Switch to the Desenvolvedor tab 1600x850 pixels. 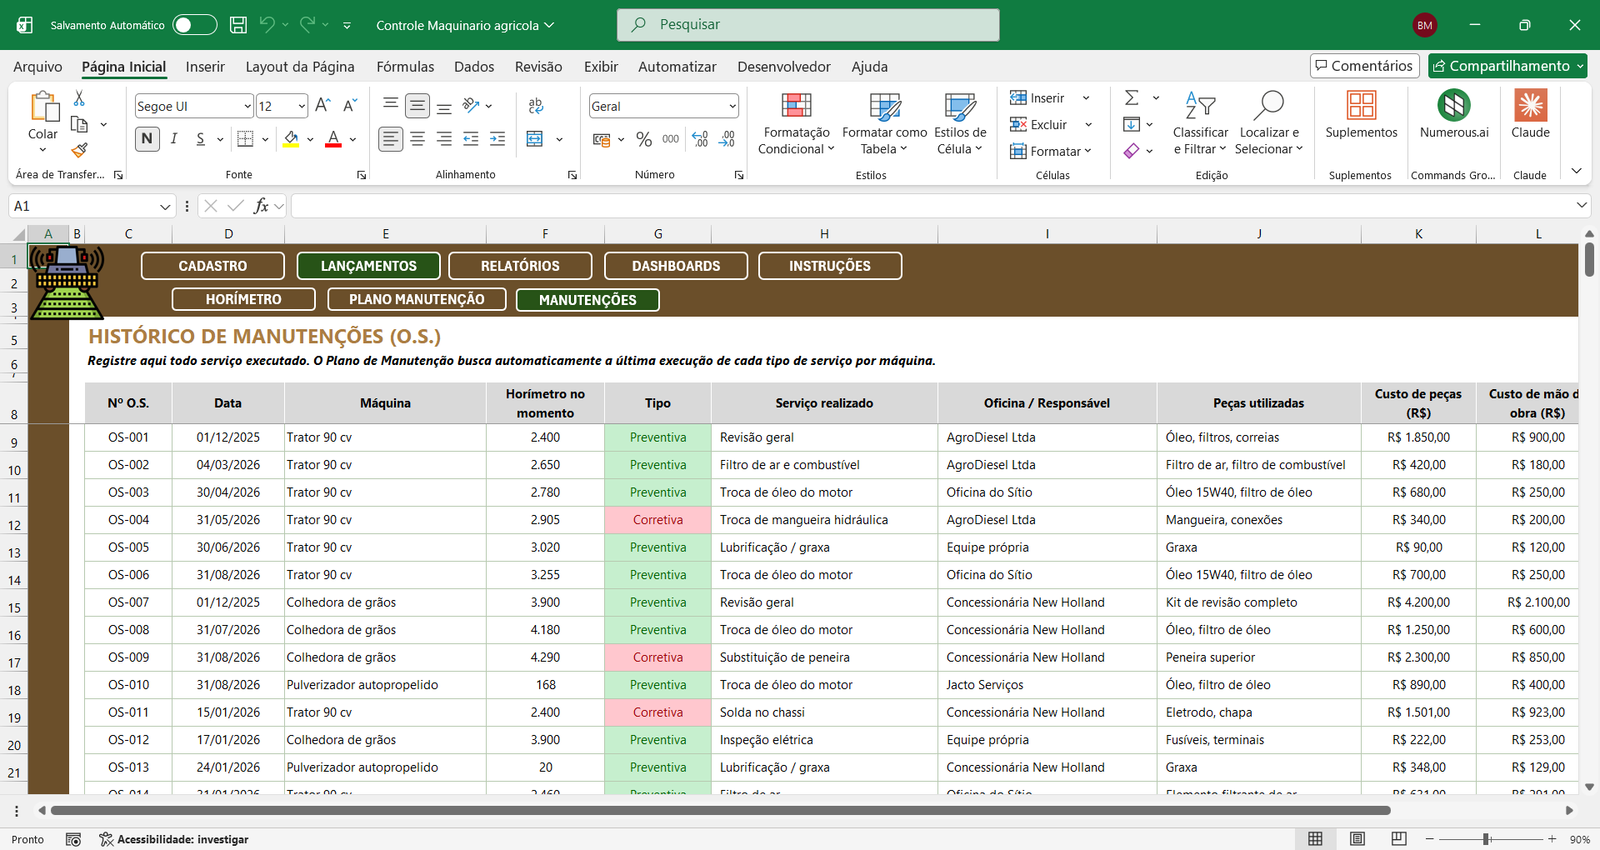point(784,67)
